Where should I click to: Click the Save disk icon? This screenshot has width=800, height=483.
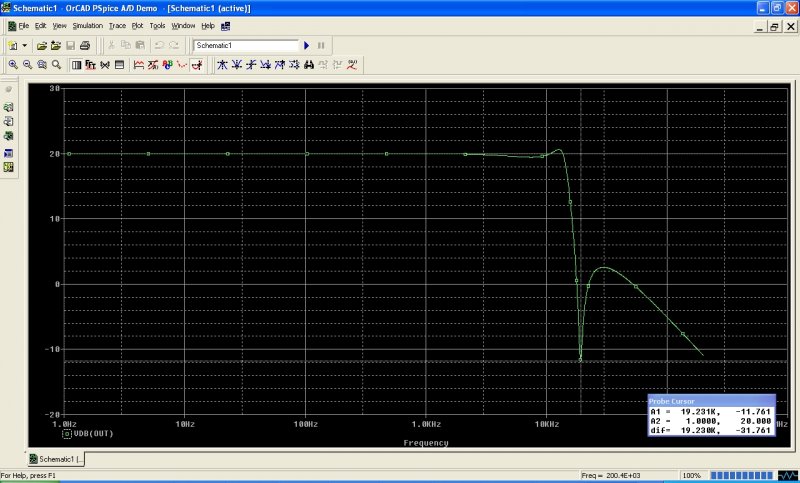click(70, 45)
